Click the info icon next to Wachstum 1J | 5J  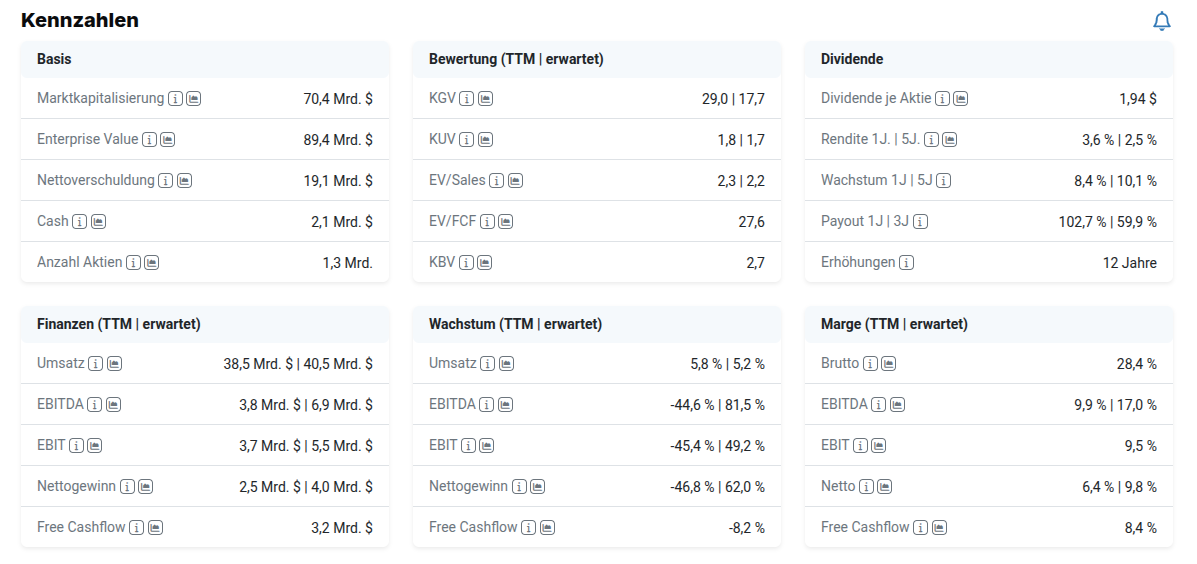pos(943,181)
